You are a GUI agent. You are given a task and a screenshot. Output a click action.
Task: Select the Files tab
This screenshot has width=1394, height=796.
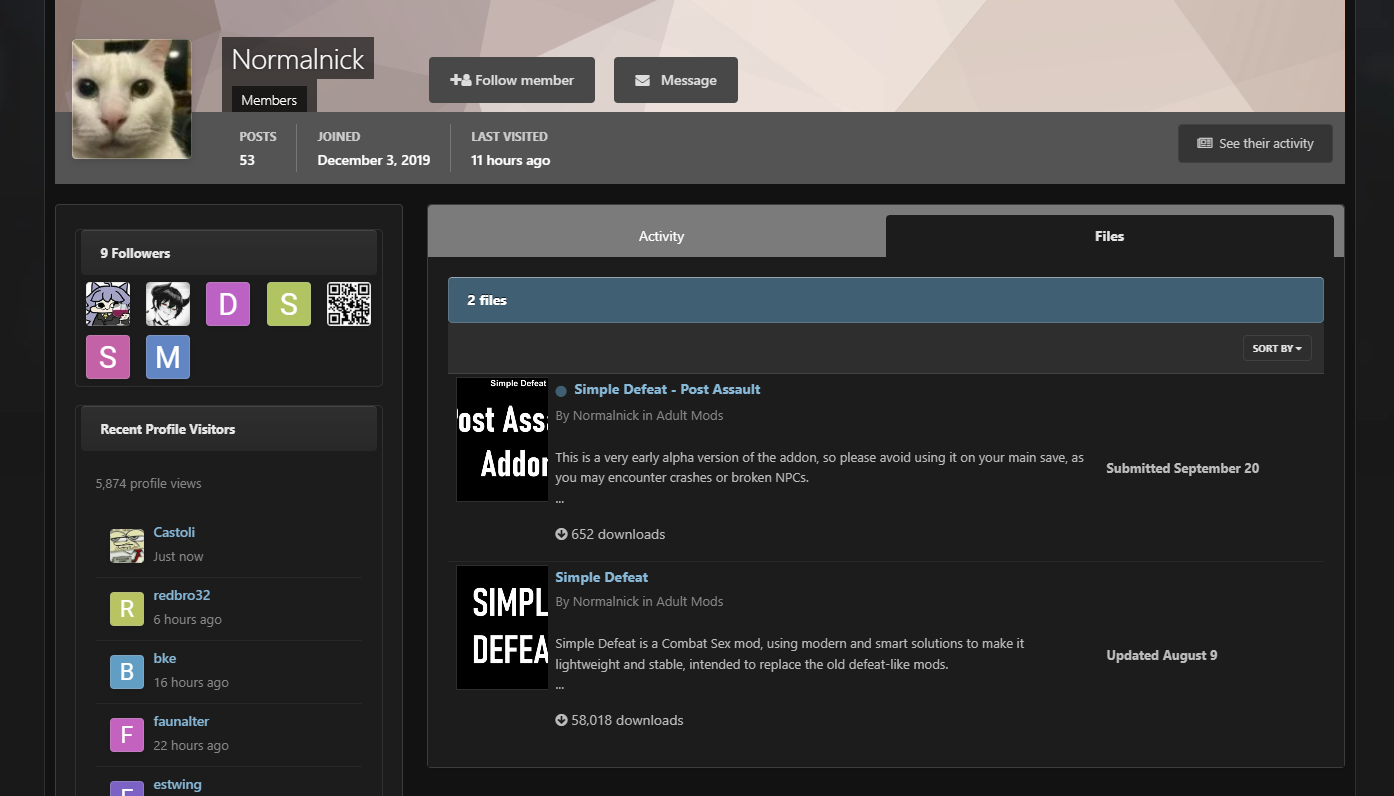coord(1109,236)
